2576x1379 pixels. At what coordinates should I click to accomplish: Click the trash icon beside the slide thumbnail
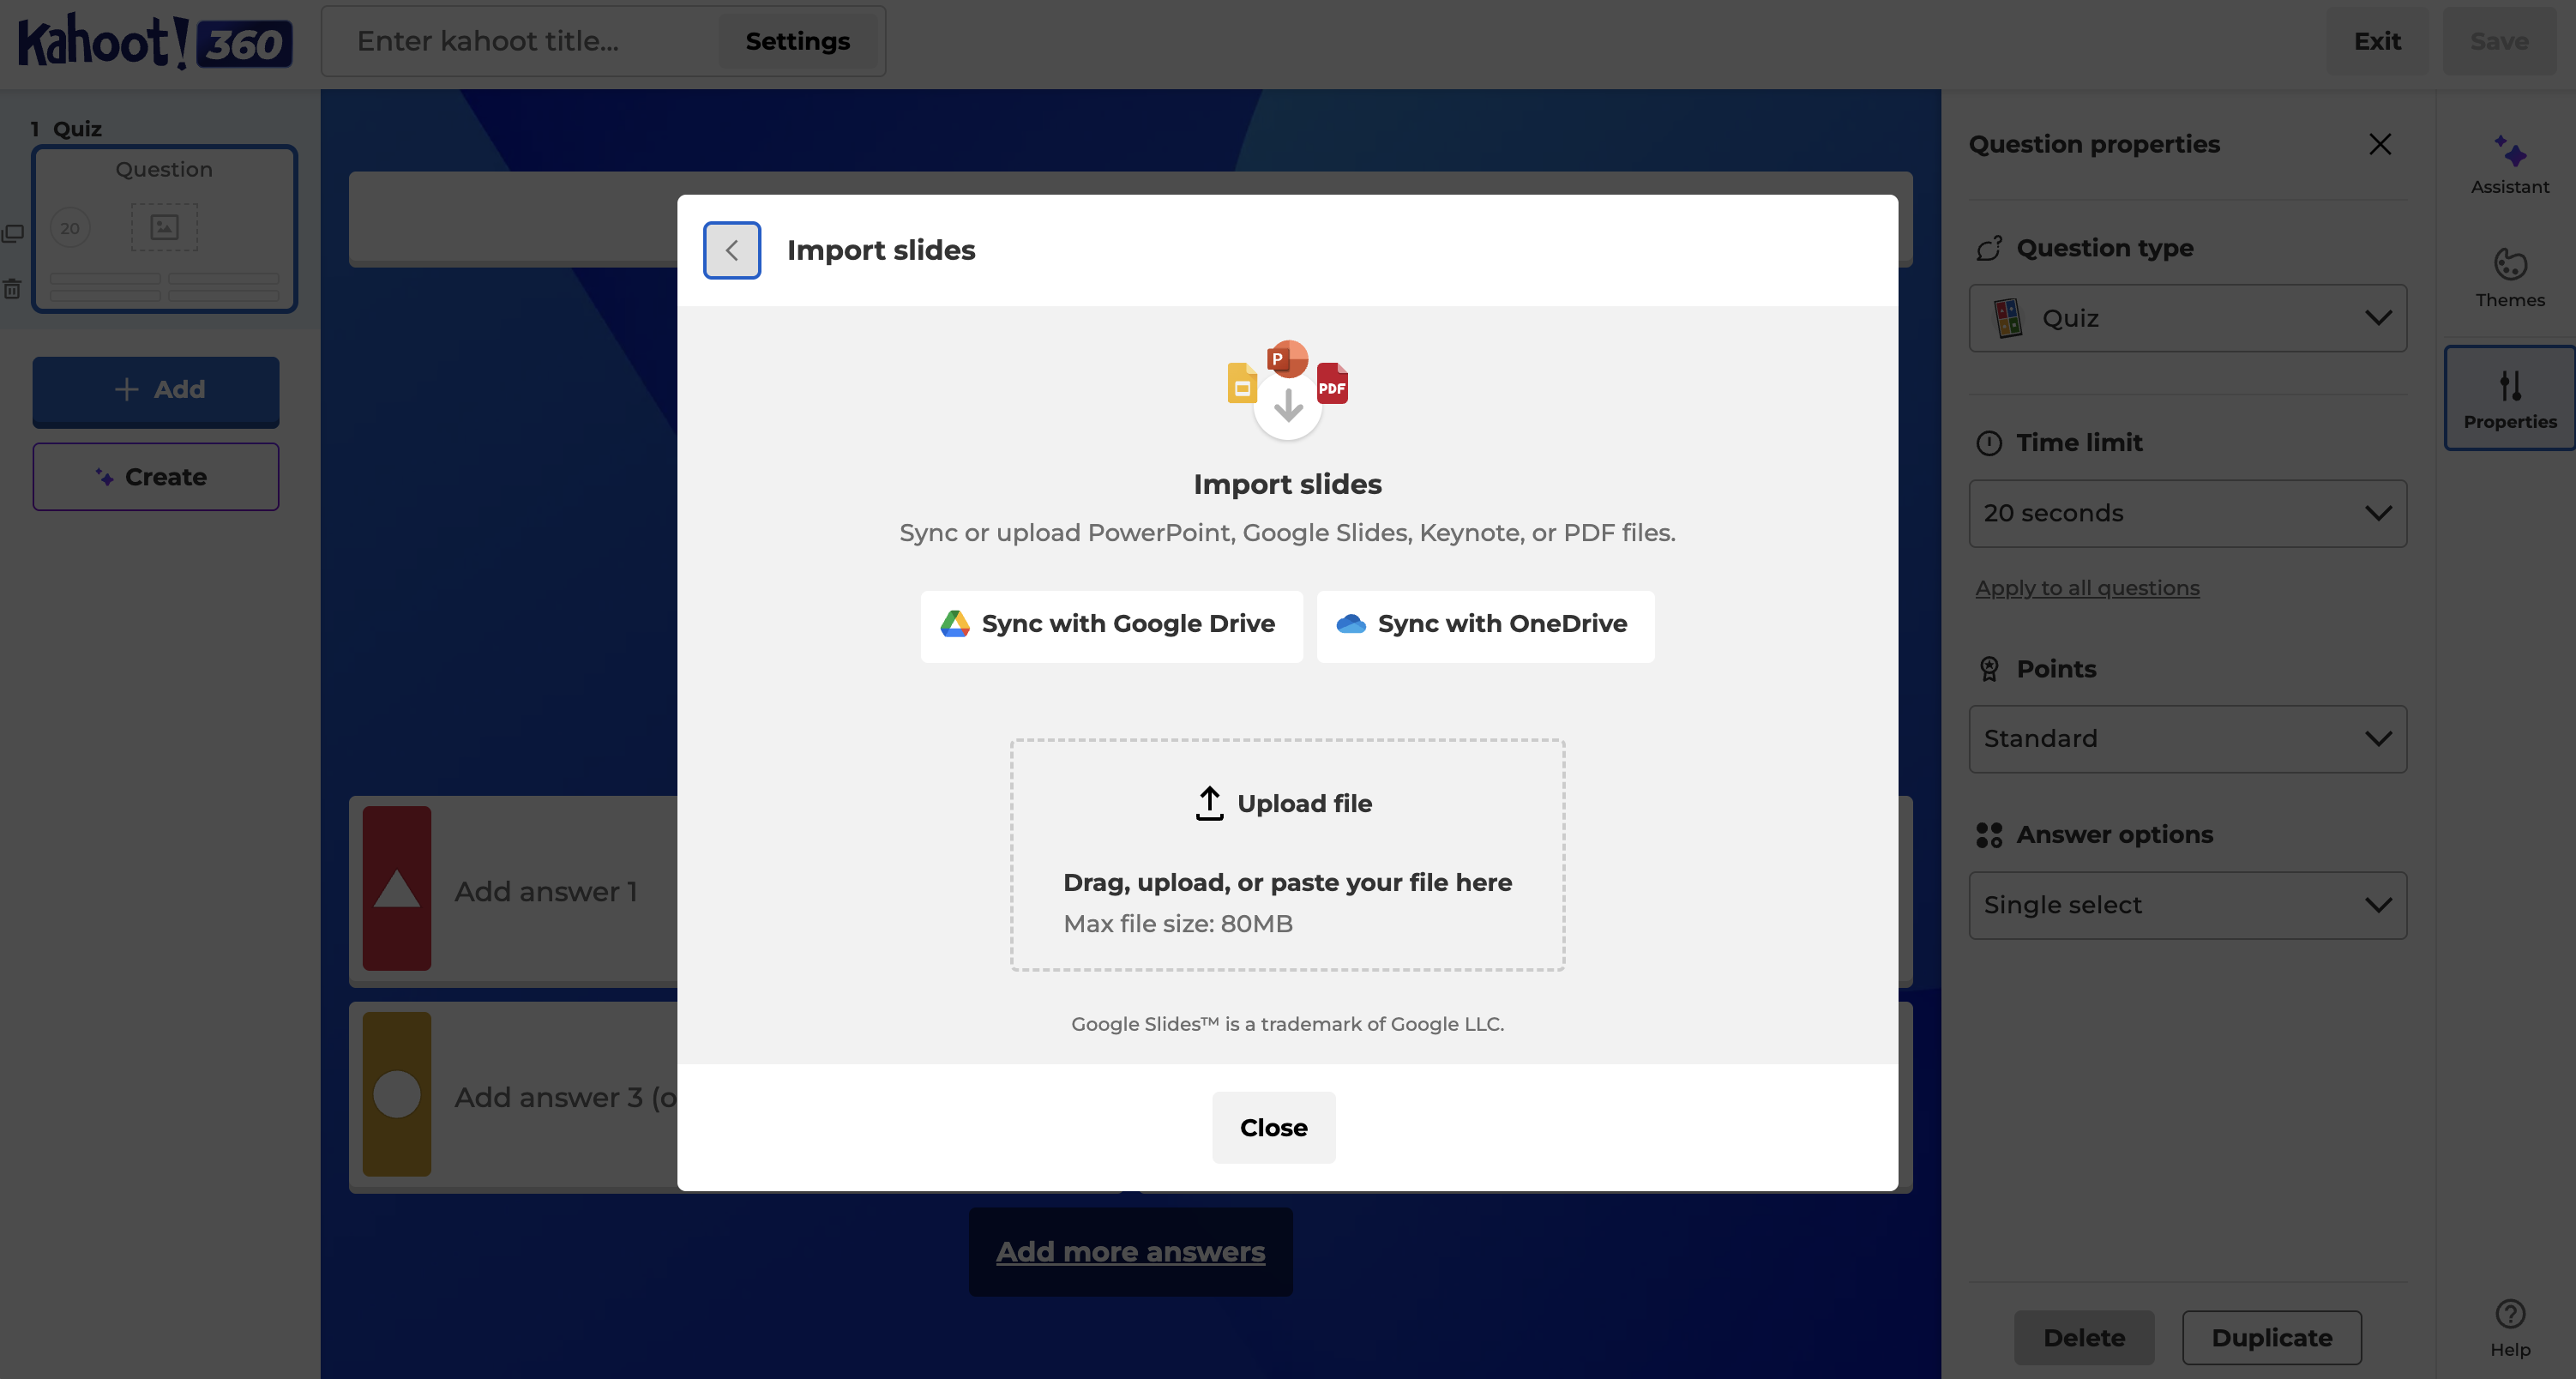pos(12,289)
